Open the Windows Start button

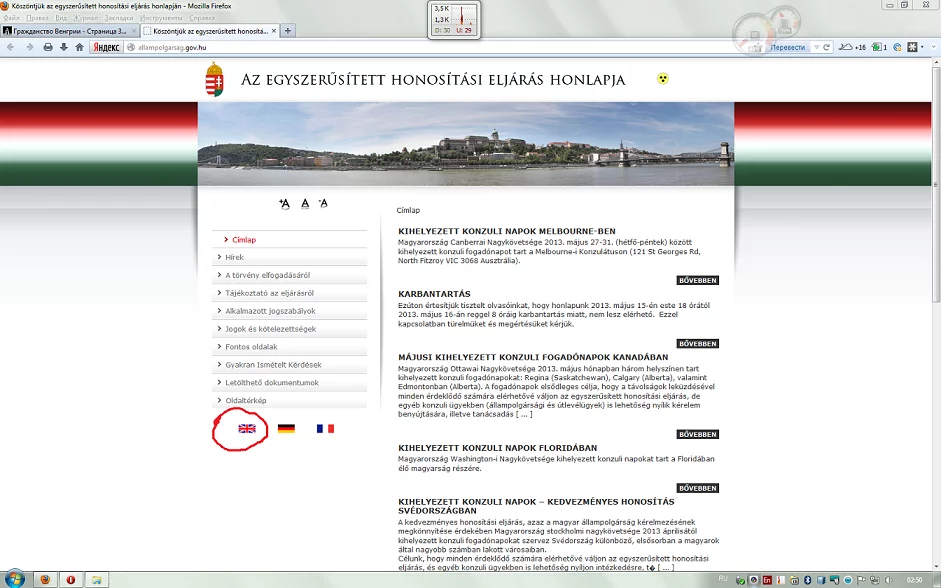pyautogui.click(x=14, y=579)
